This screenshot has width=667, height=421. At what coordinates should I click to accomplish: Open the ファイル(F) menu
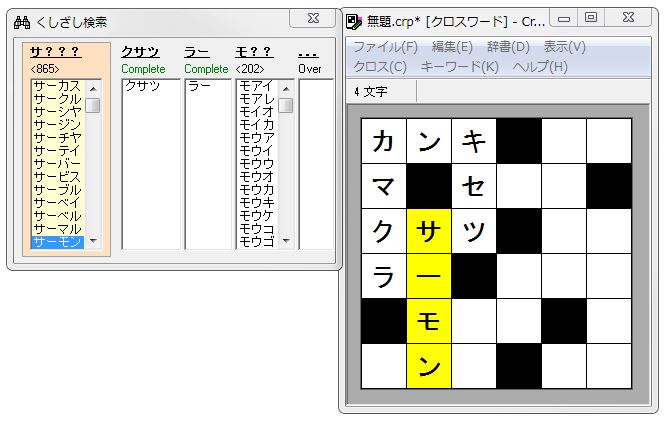(x=385, y=47)
